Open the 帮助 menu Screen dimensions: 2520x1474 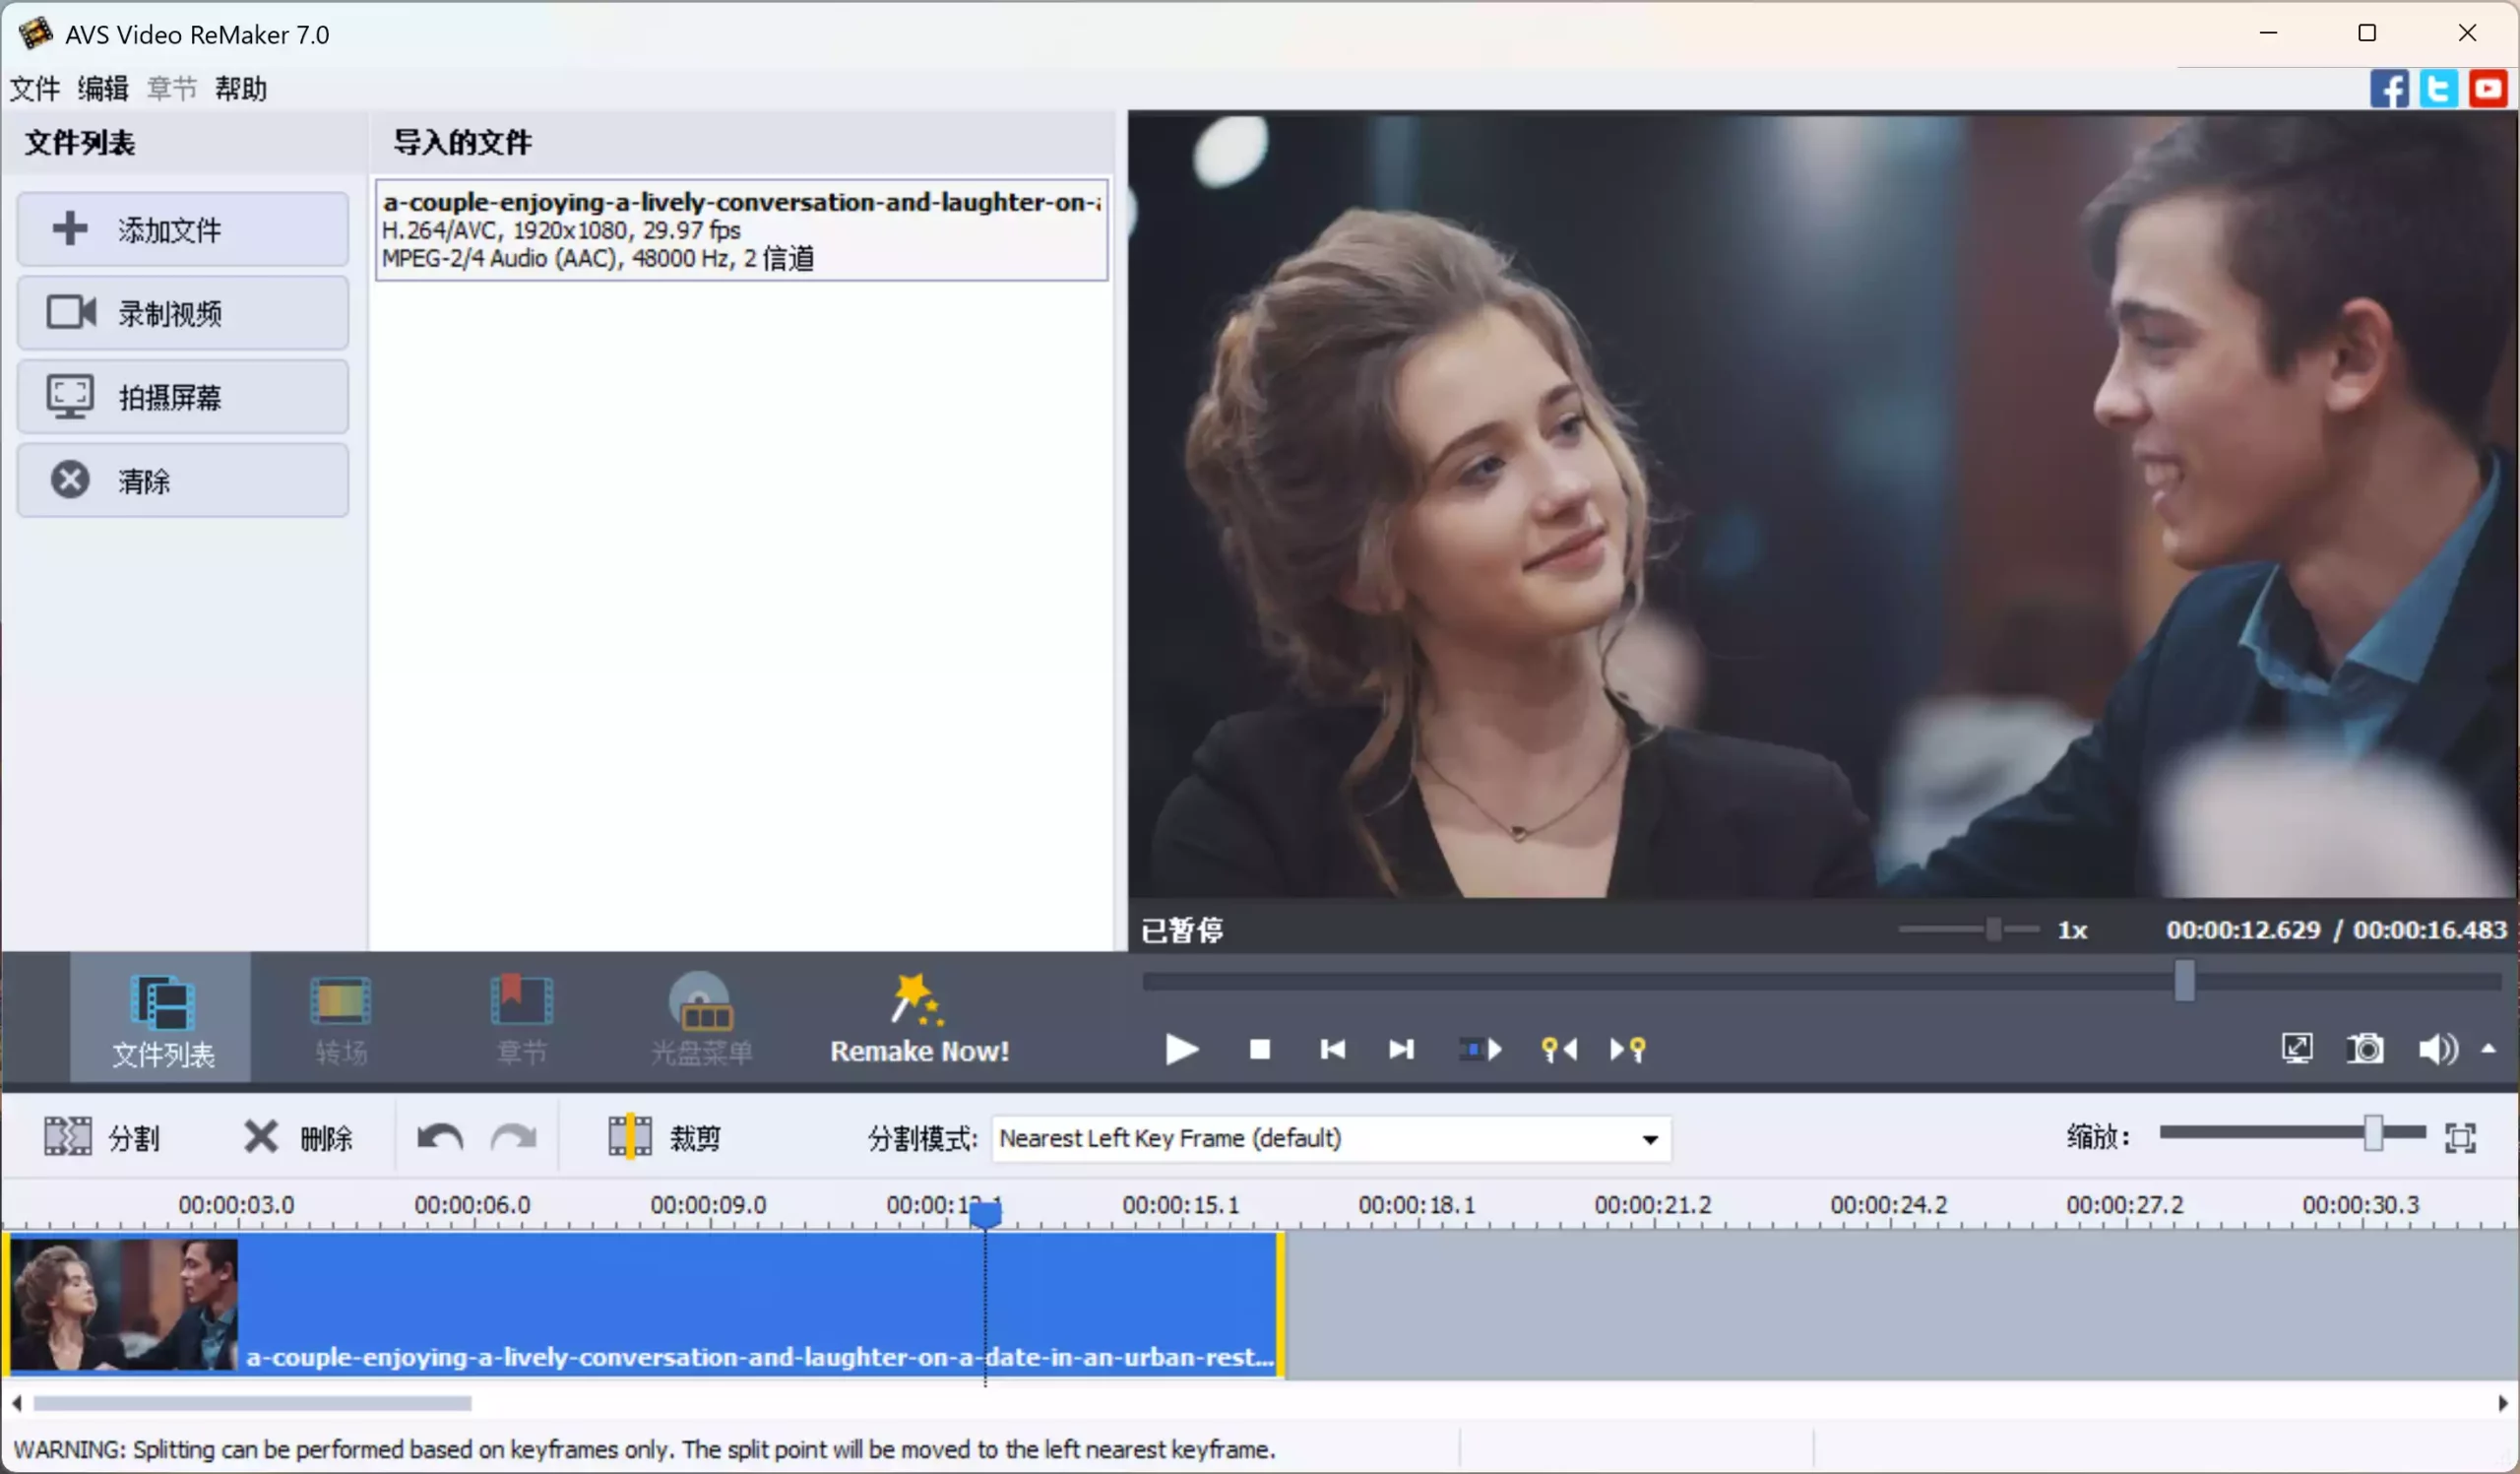(240, 89)
